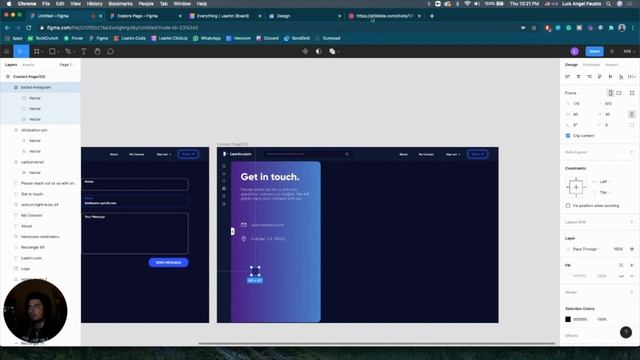Toggle the Clip content checkbox

(568, 136)
